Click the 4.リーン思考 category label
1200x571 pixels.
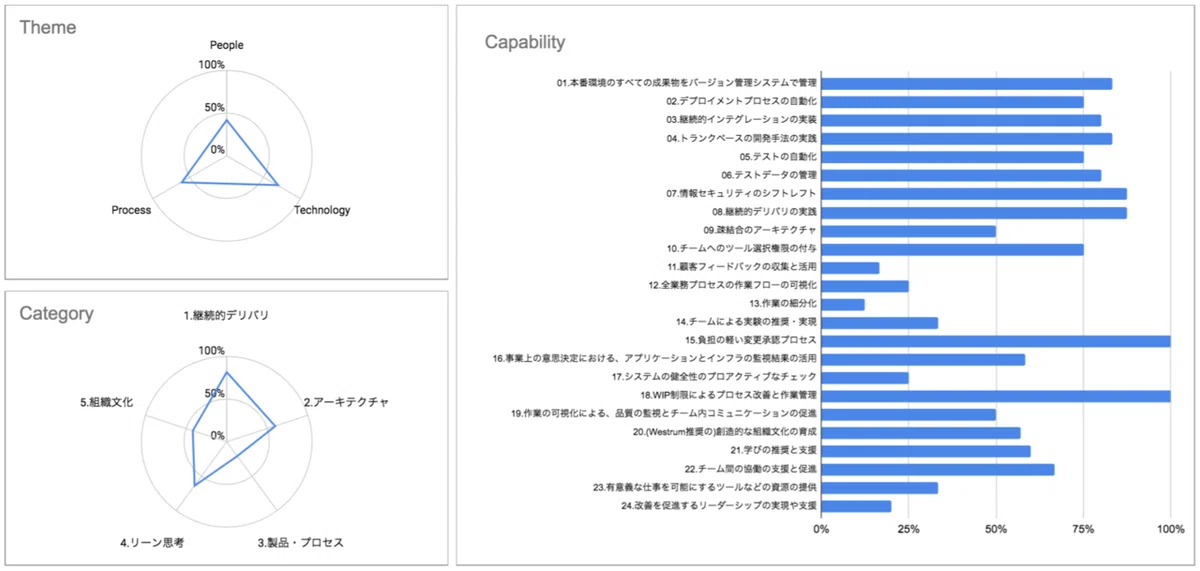coord(151,542)
